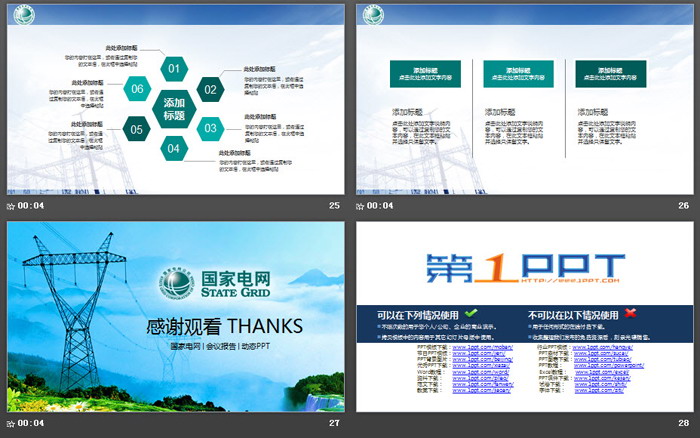This screenshot has width=700, height=438.
Task: Open the www.1ppt.com/excel/ link
Action: (602, 372)
